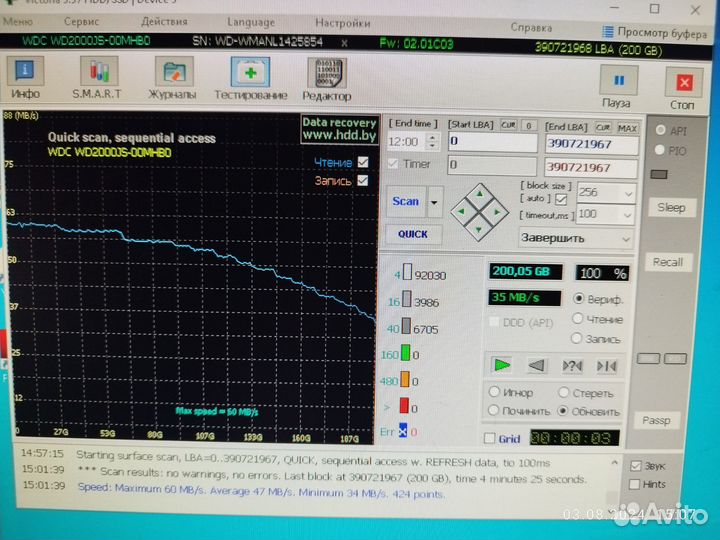Click the right arrow of navigation diamond

(x=497, y=213)
